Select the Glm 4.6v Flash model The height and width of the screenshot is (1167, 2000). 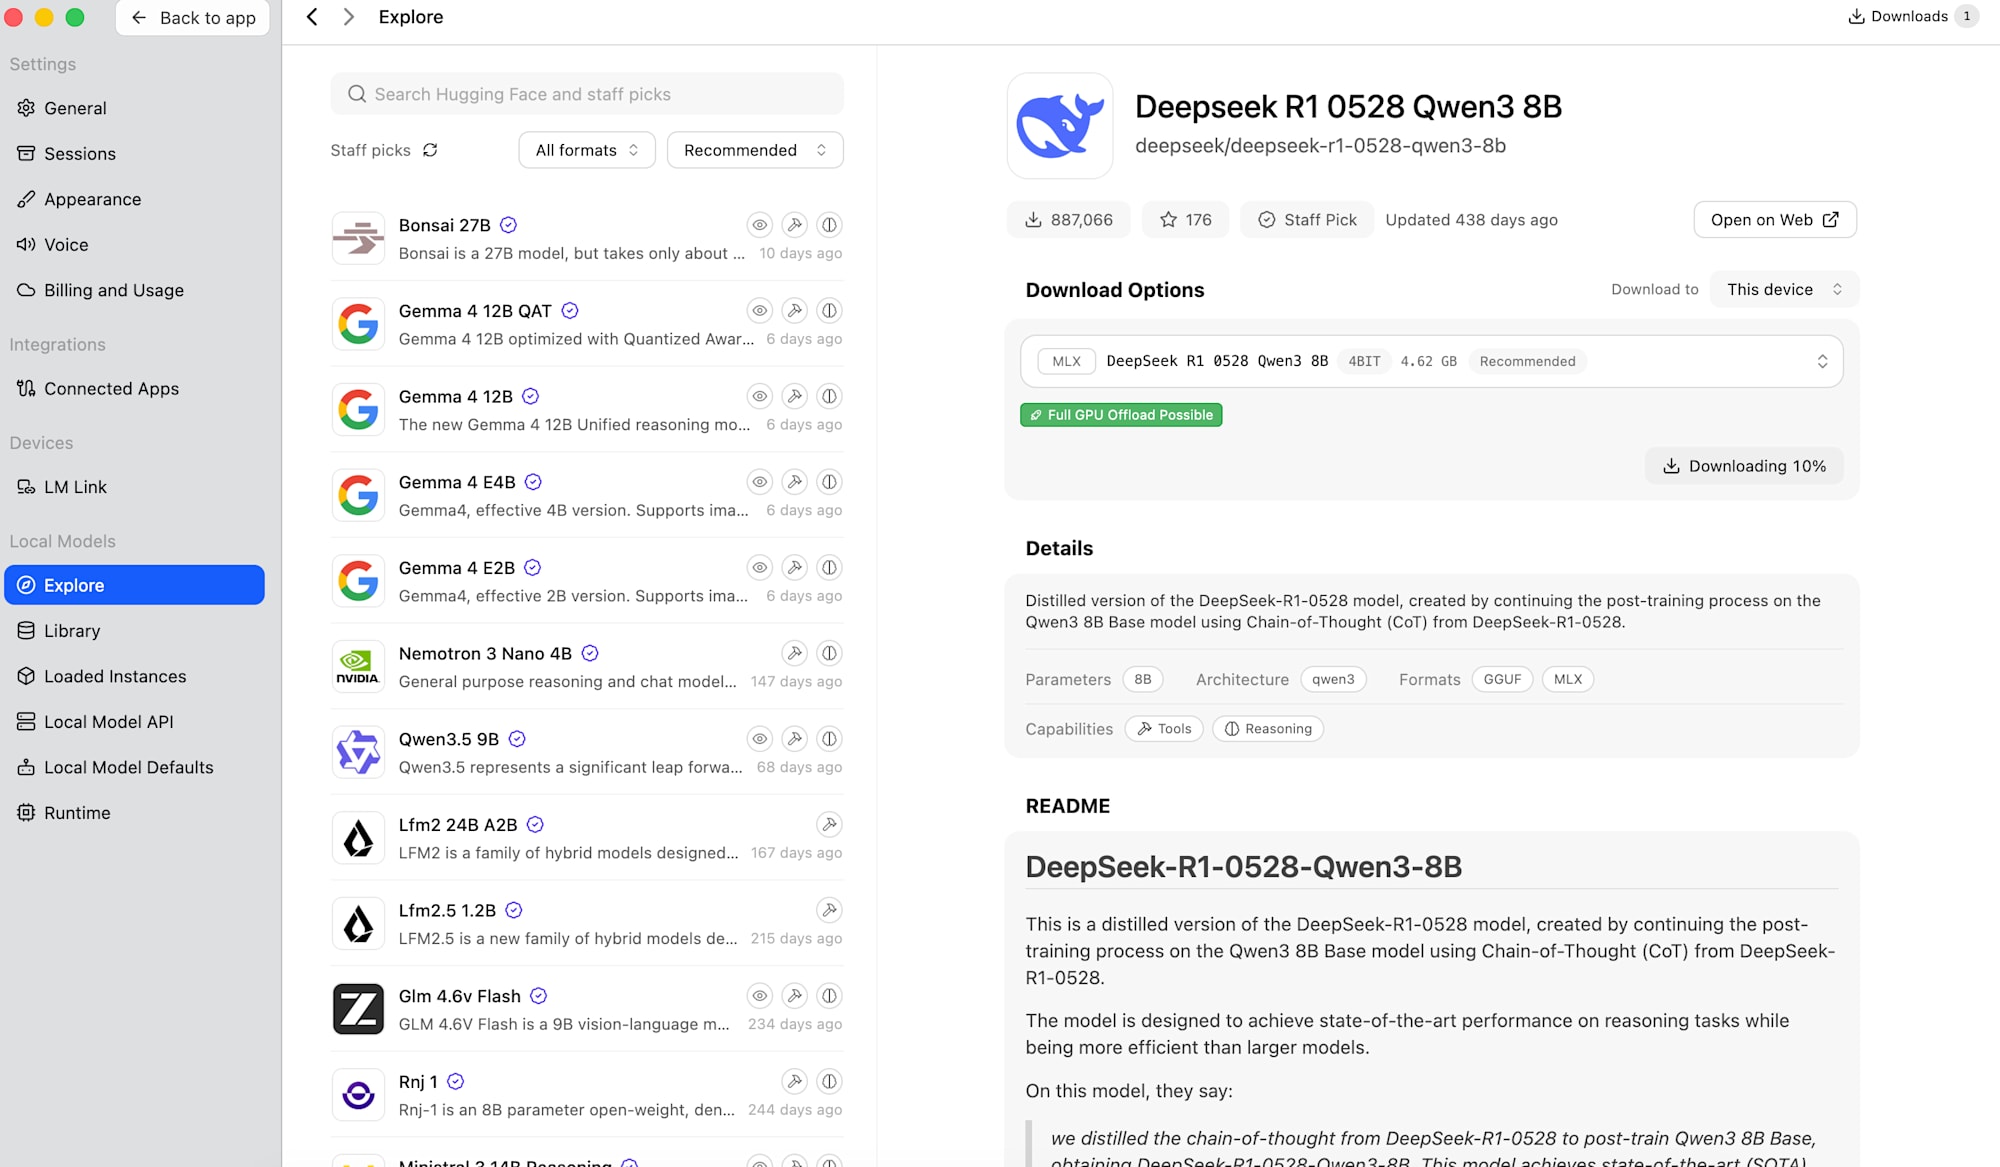tap(587, 1009)
